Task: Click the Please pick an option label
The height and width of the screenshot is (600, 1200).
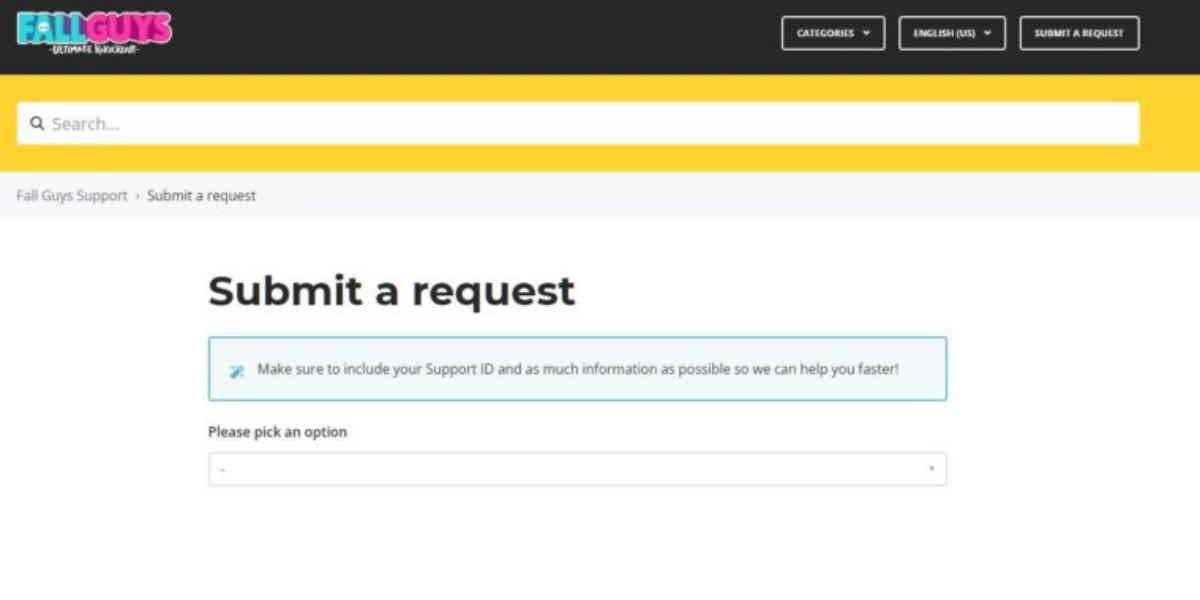Action: 278,432
